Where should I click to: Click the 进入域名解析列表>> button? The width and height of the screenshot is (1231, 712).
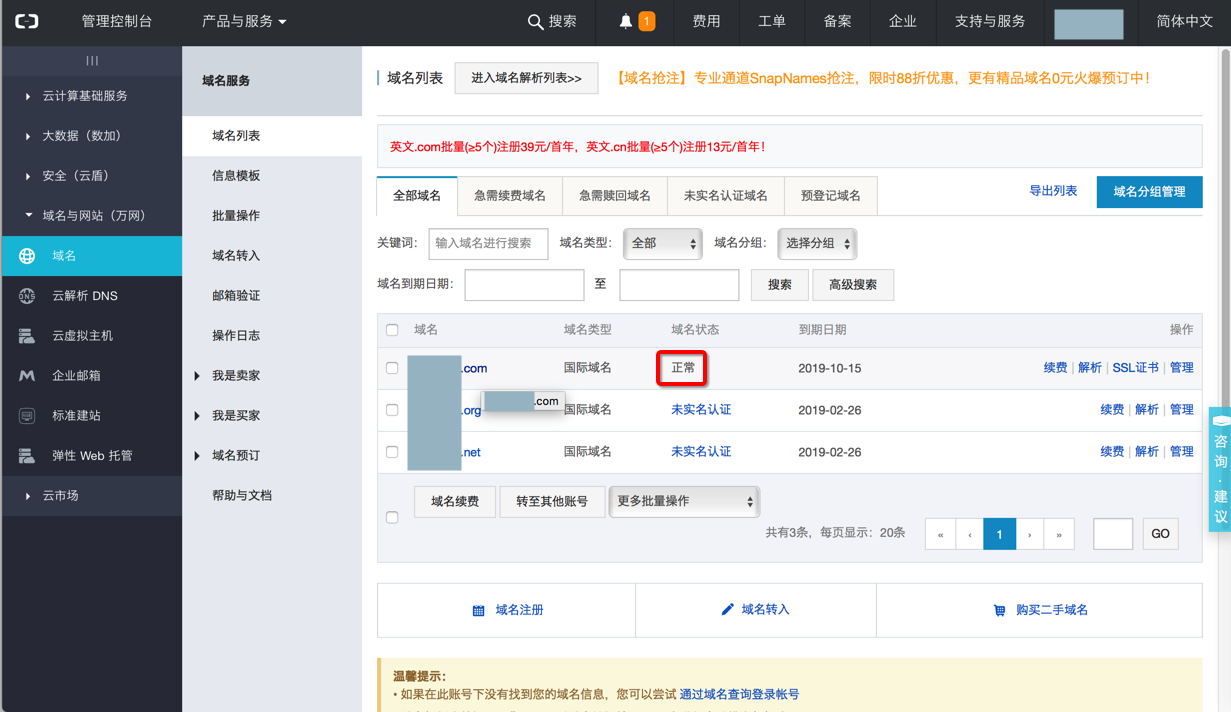(x=526, y=78)
